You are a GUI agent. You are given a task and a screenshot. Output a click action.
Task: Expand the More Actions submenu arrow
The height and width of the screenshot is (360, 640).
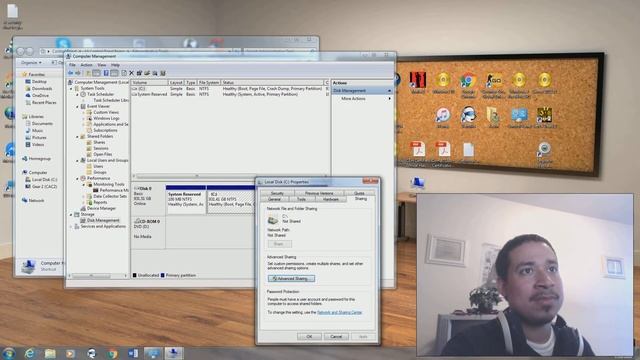tap(389, 99)
